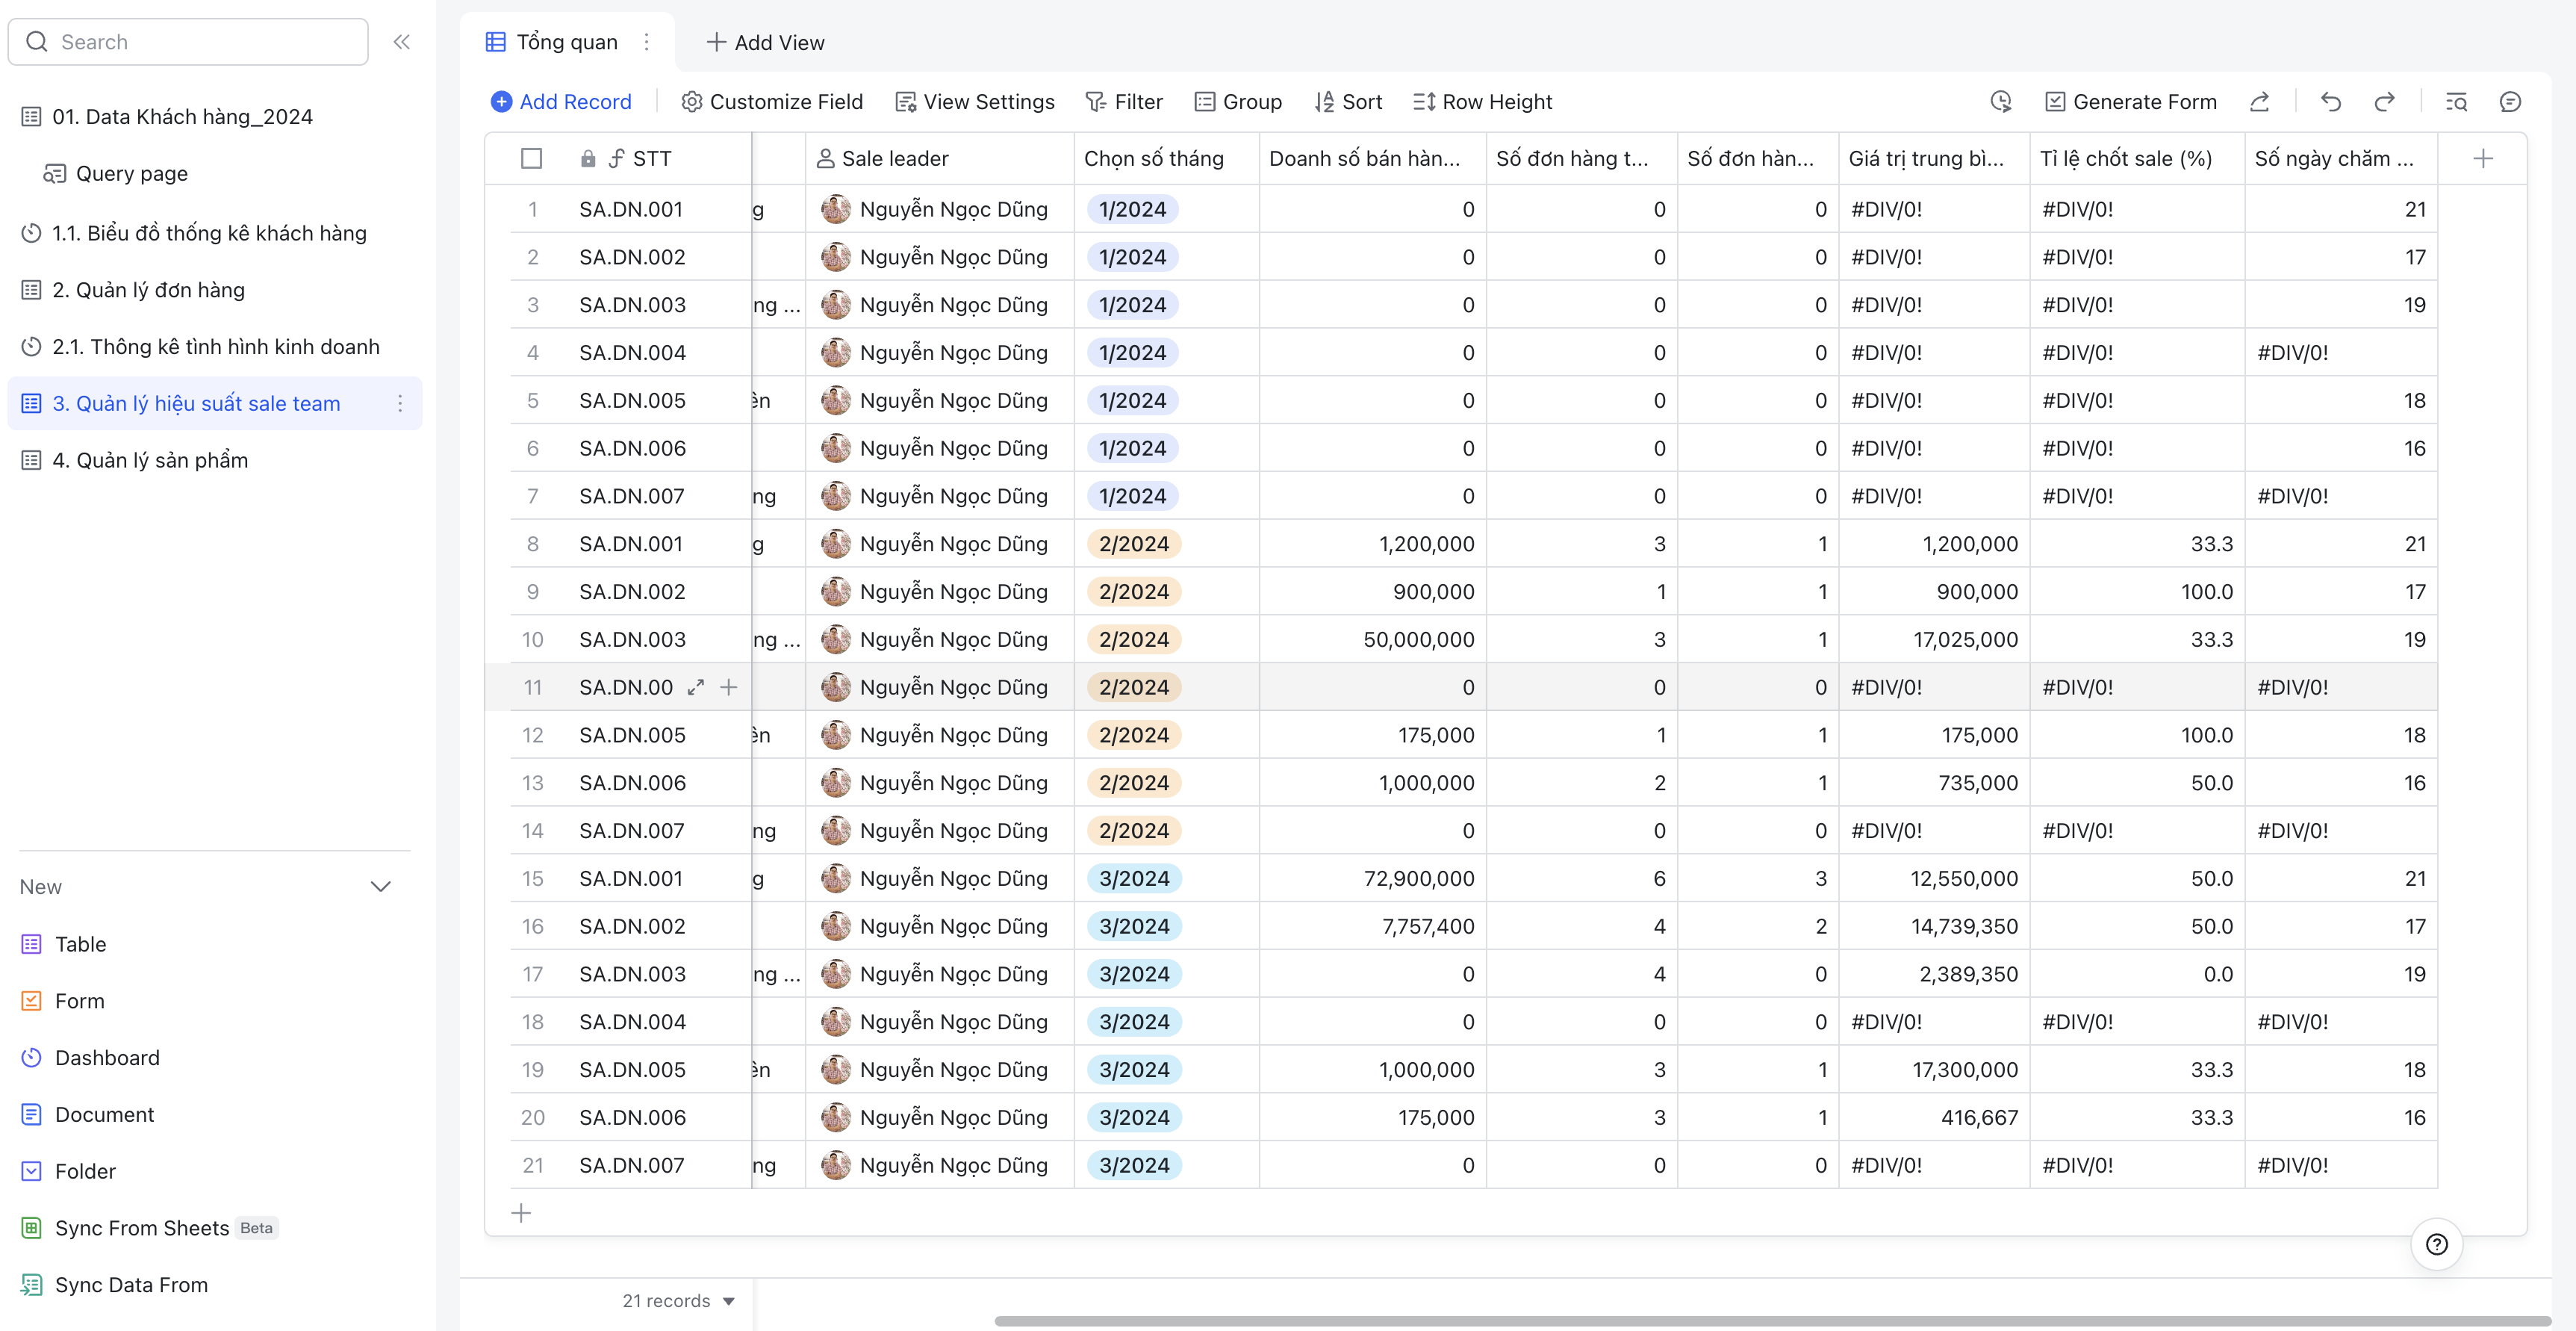
Task: Click avatar of Nguyễn Ngọc Dũng in row 1
Action: point(836,209)
